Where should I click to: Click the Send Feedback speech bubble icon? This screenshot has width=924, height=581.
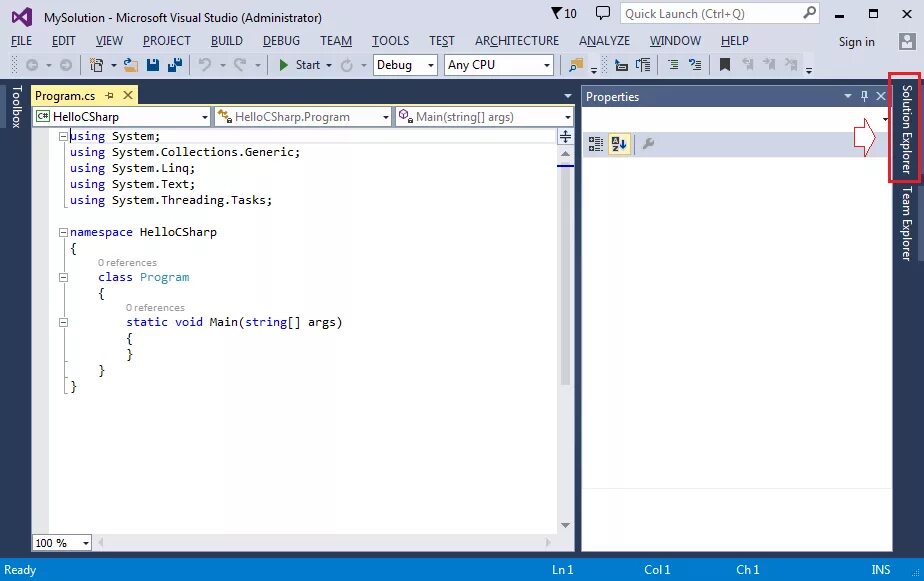(603, 13)
